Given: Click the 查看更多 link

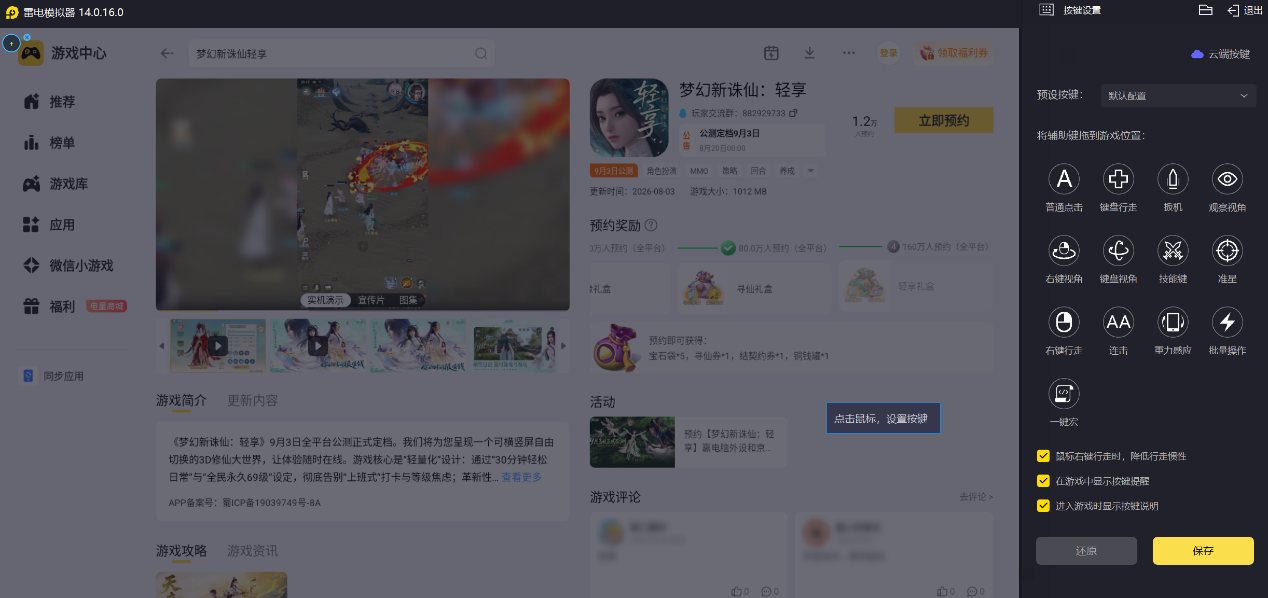Looking at the screenshot, I should (x=521, y=478).
